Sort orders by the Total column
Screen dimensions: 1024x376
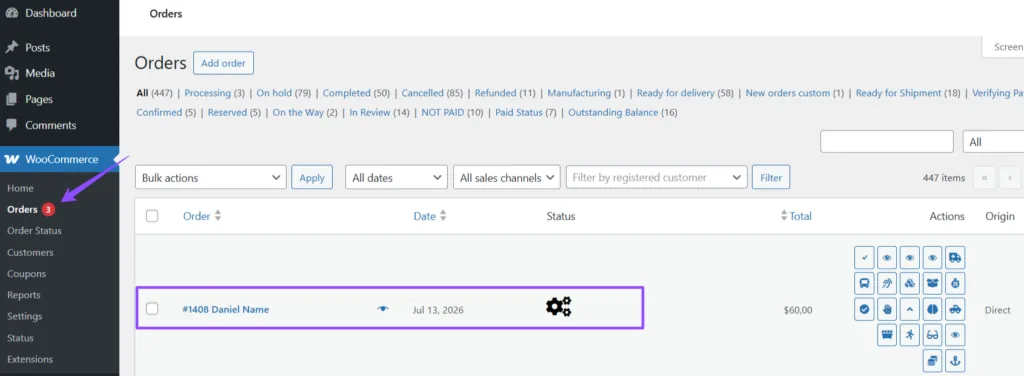tap(796, 216)
